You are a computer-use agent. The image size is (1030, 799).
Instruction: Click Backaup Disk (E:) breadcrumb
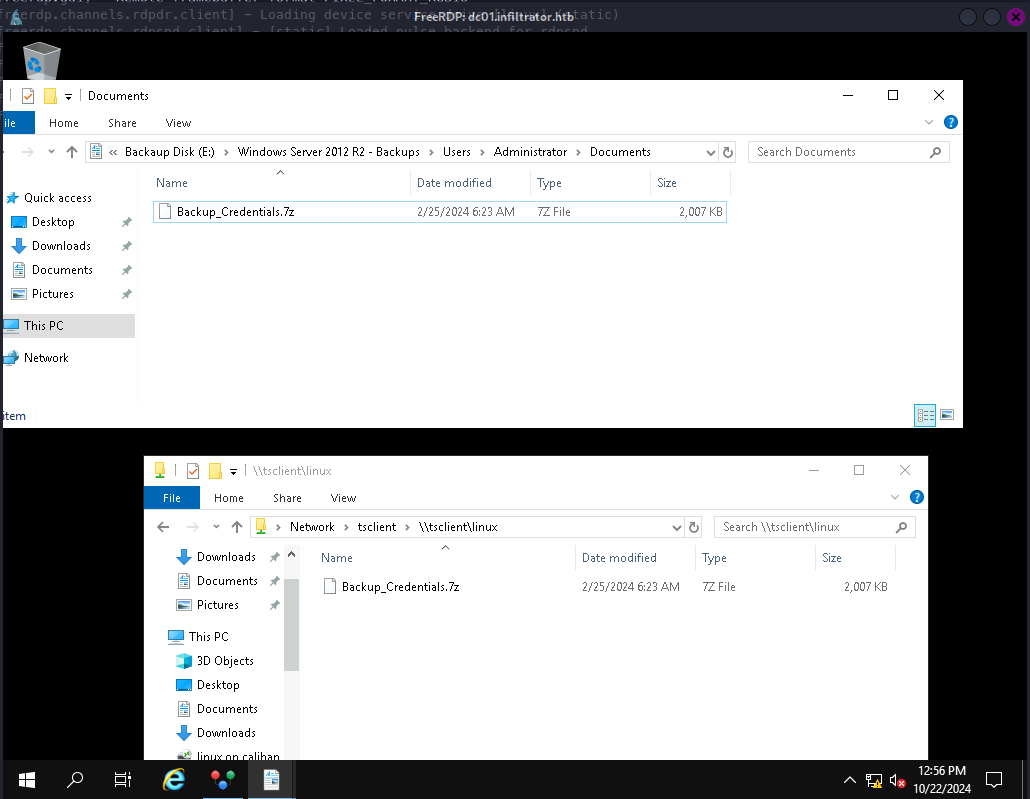[x=169, y=152]
